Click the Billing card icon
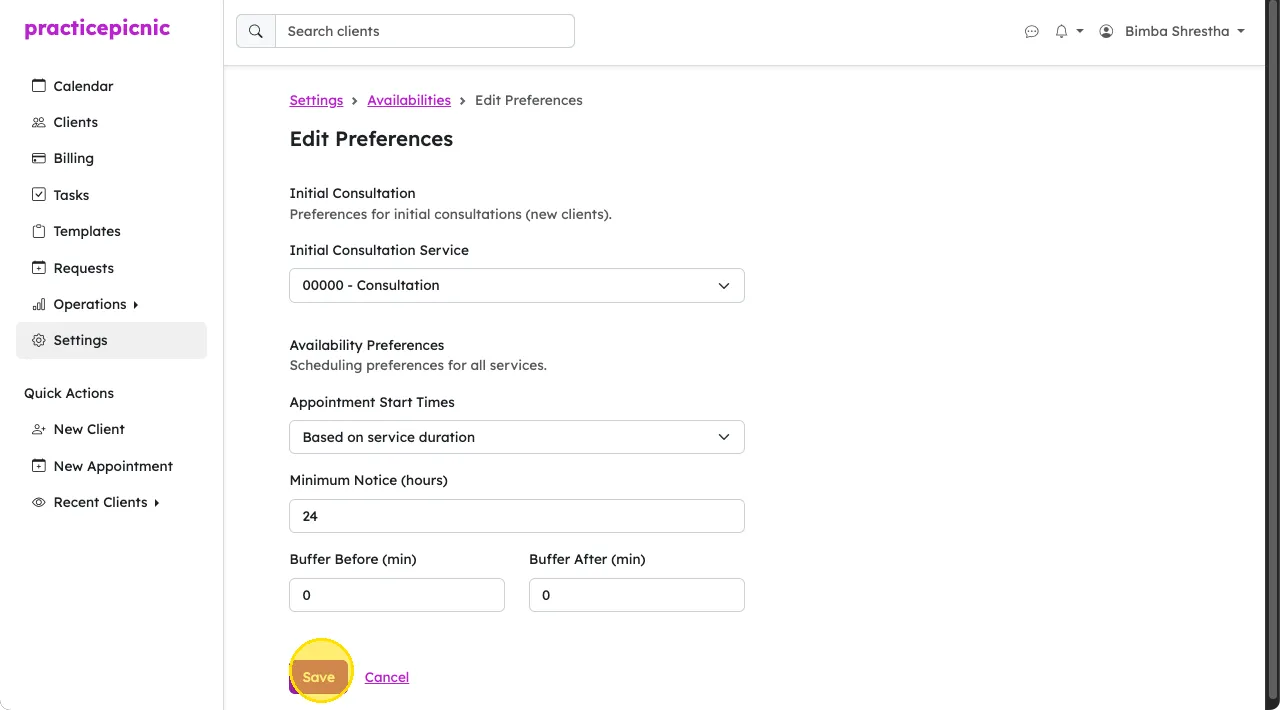Image resolution: width=1280 pixels, height=710 pixels. 39,158
